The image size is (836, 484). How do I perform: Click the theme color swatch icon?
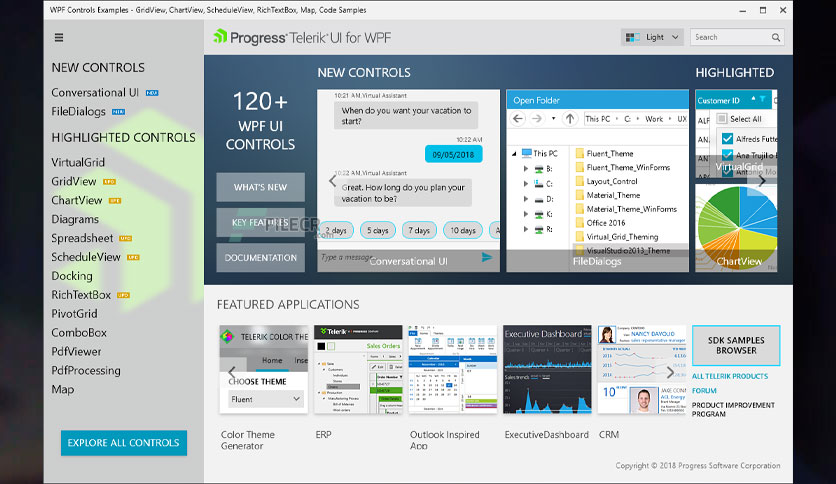click(x=633, y=37)
